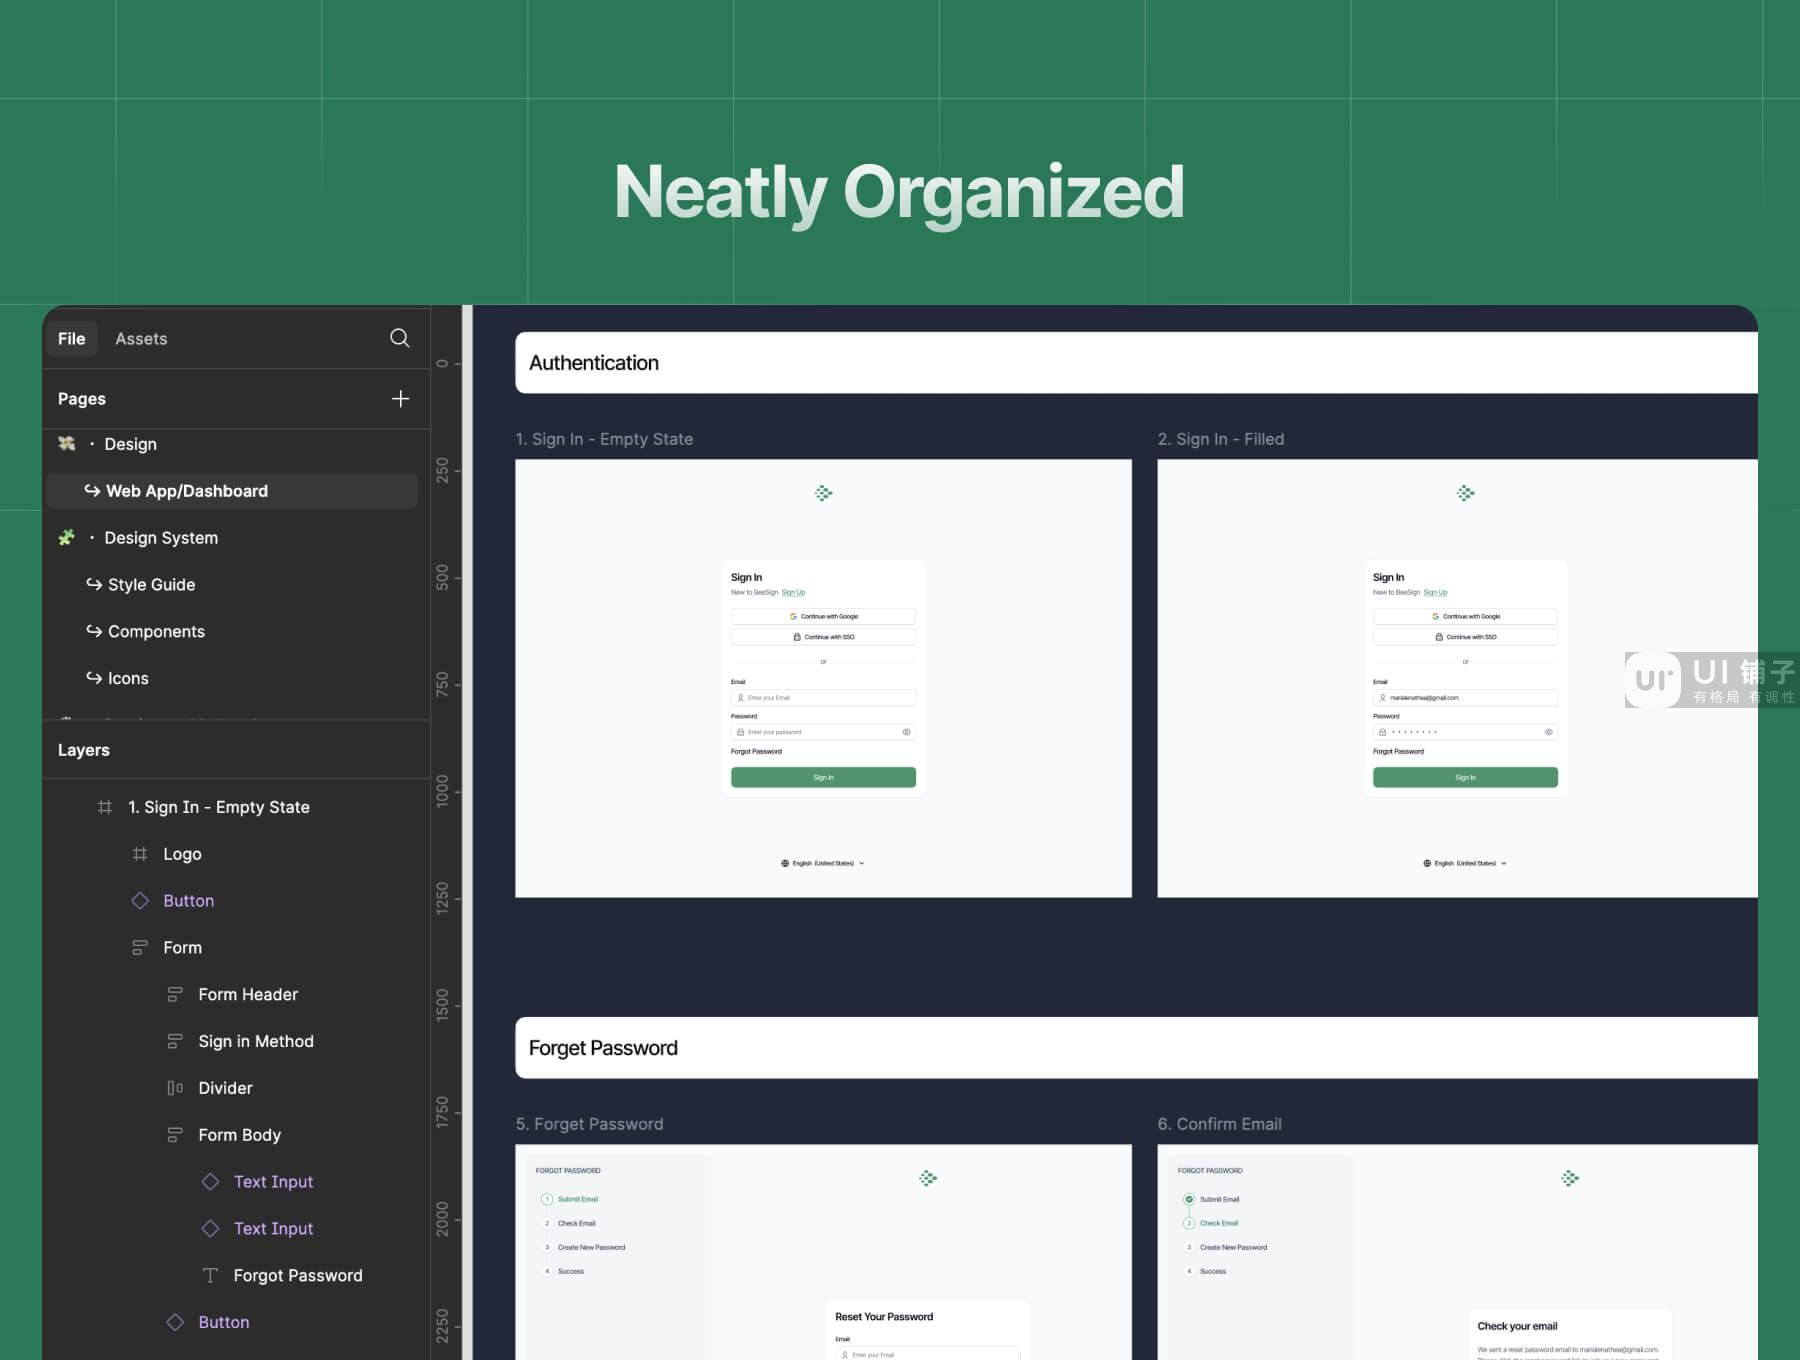1800x1360 pixels.
Task: Click the logo in Sign In Empty State frame
Action: [x=823, y=493]
